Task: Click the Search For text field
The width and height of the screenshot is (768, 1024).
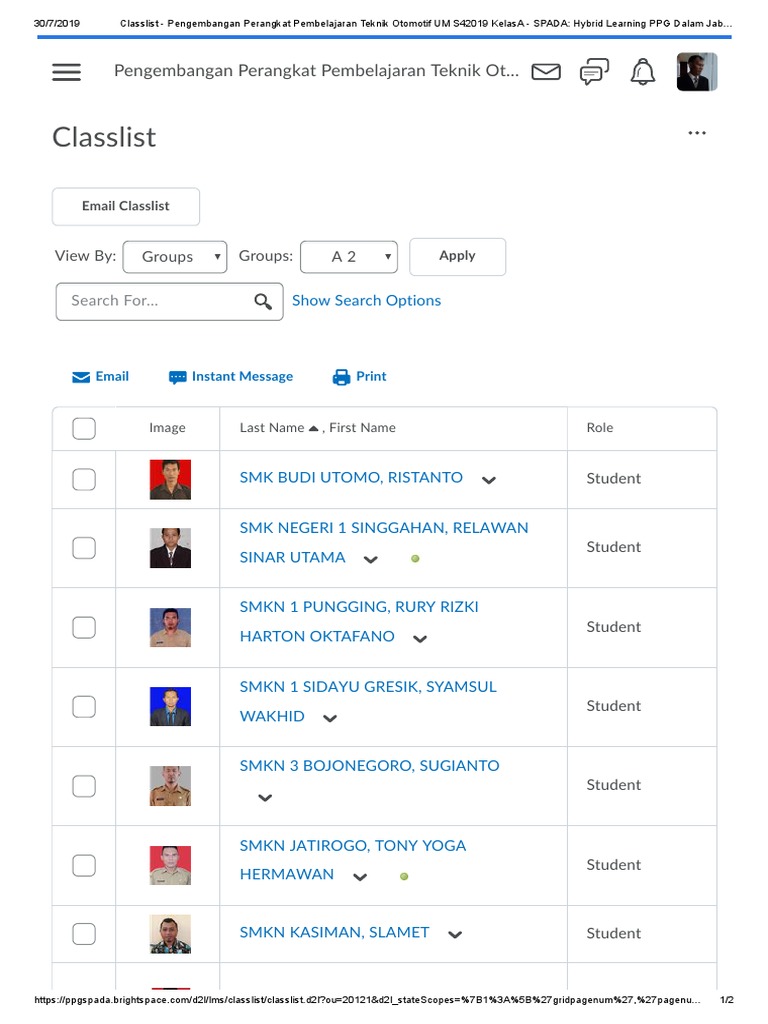Action: [x=155, y=301]
